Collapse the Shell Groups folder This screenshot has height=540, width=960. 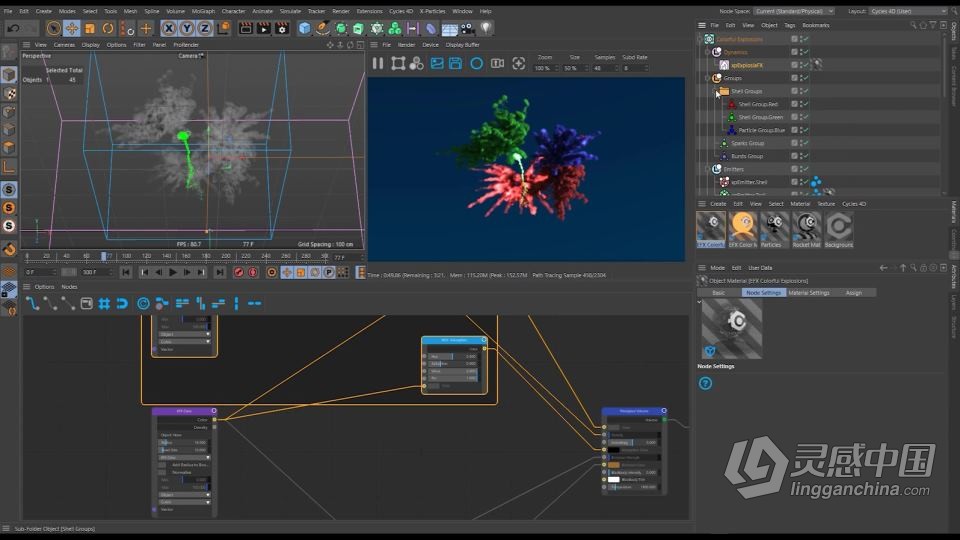[716, 91]
